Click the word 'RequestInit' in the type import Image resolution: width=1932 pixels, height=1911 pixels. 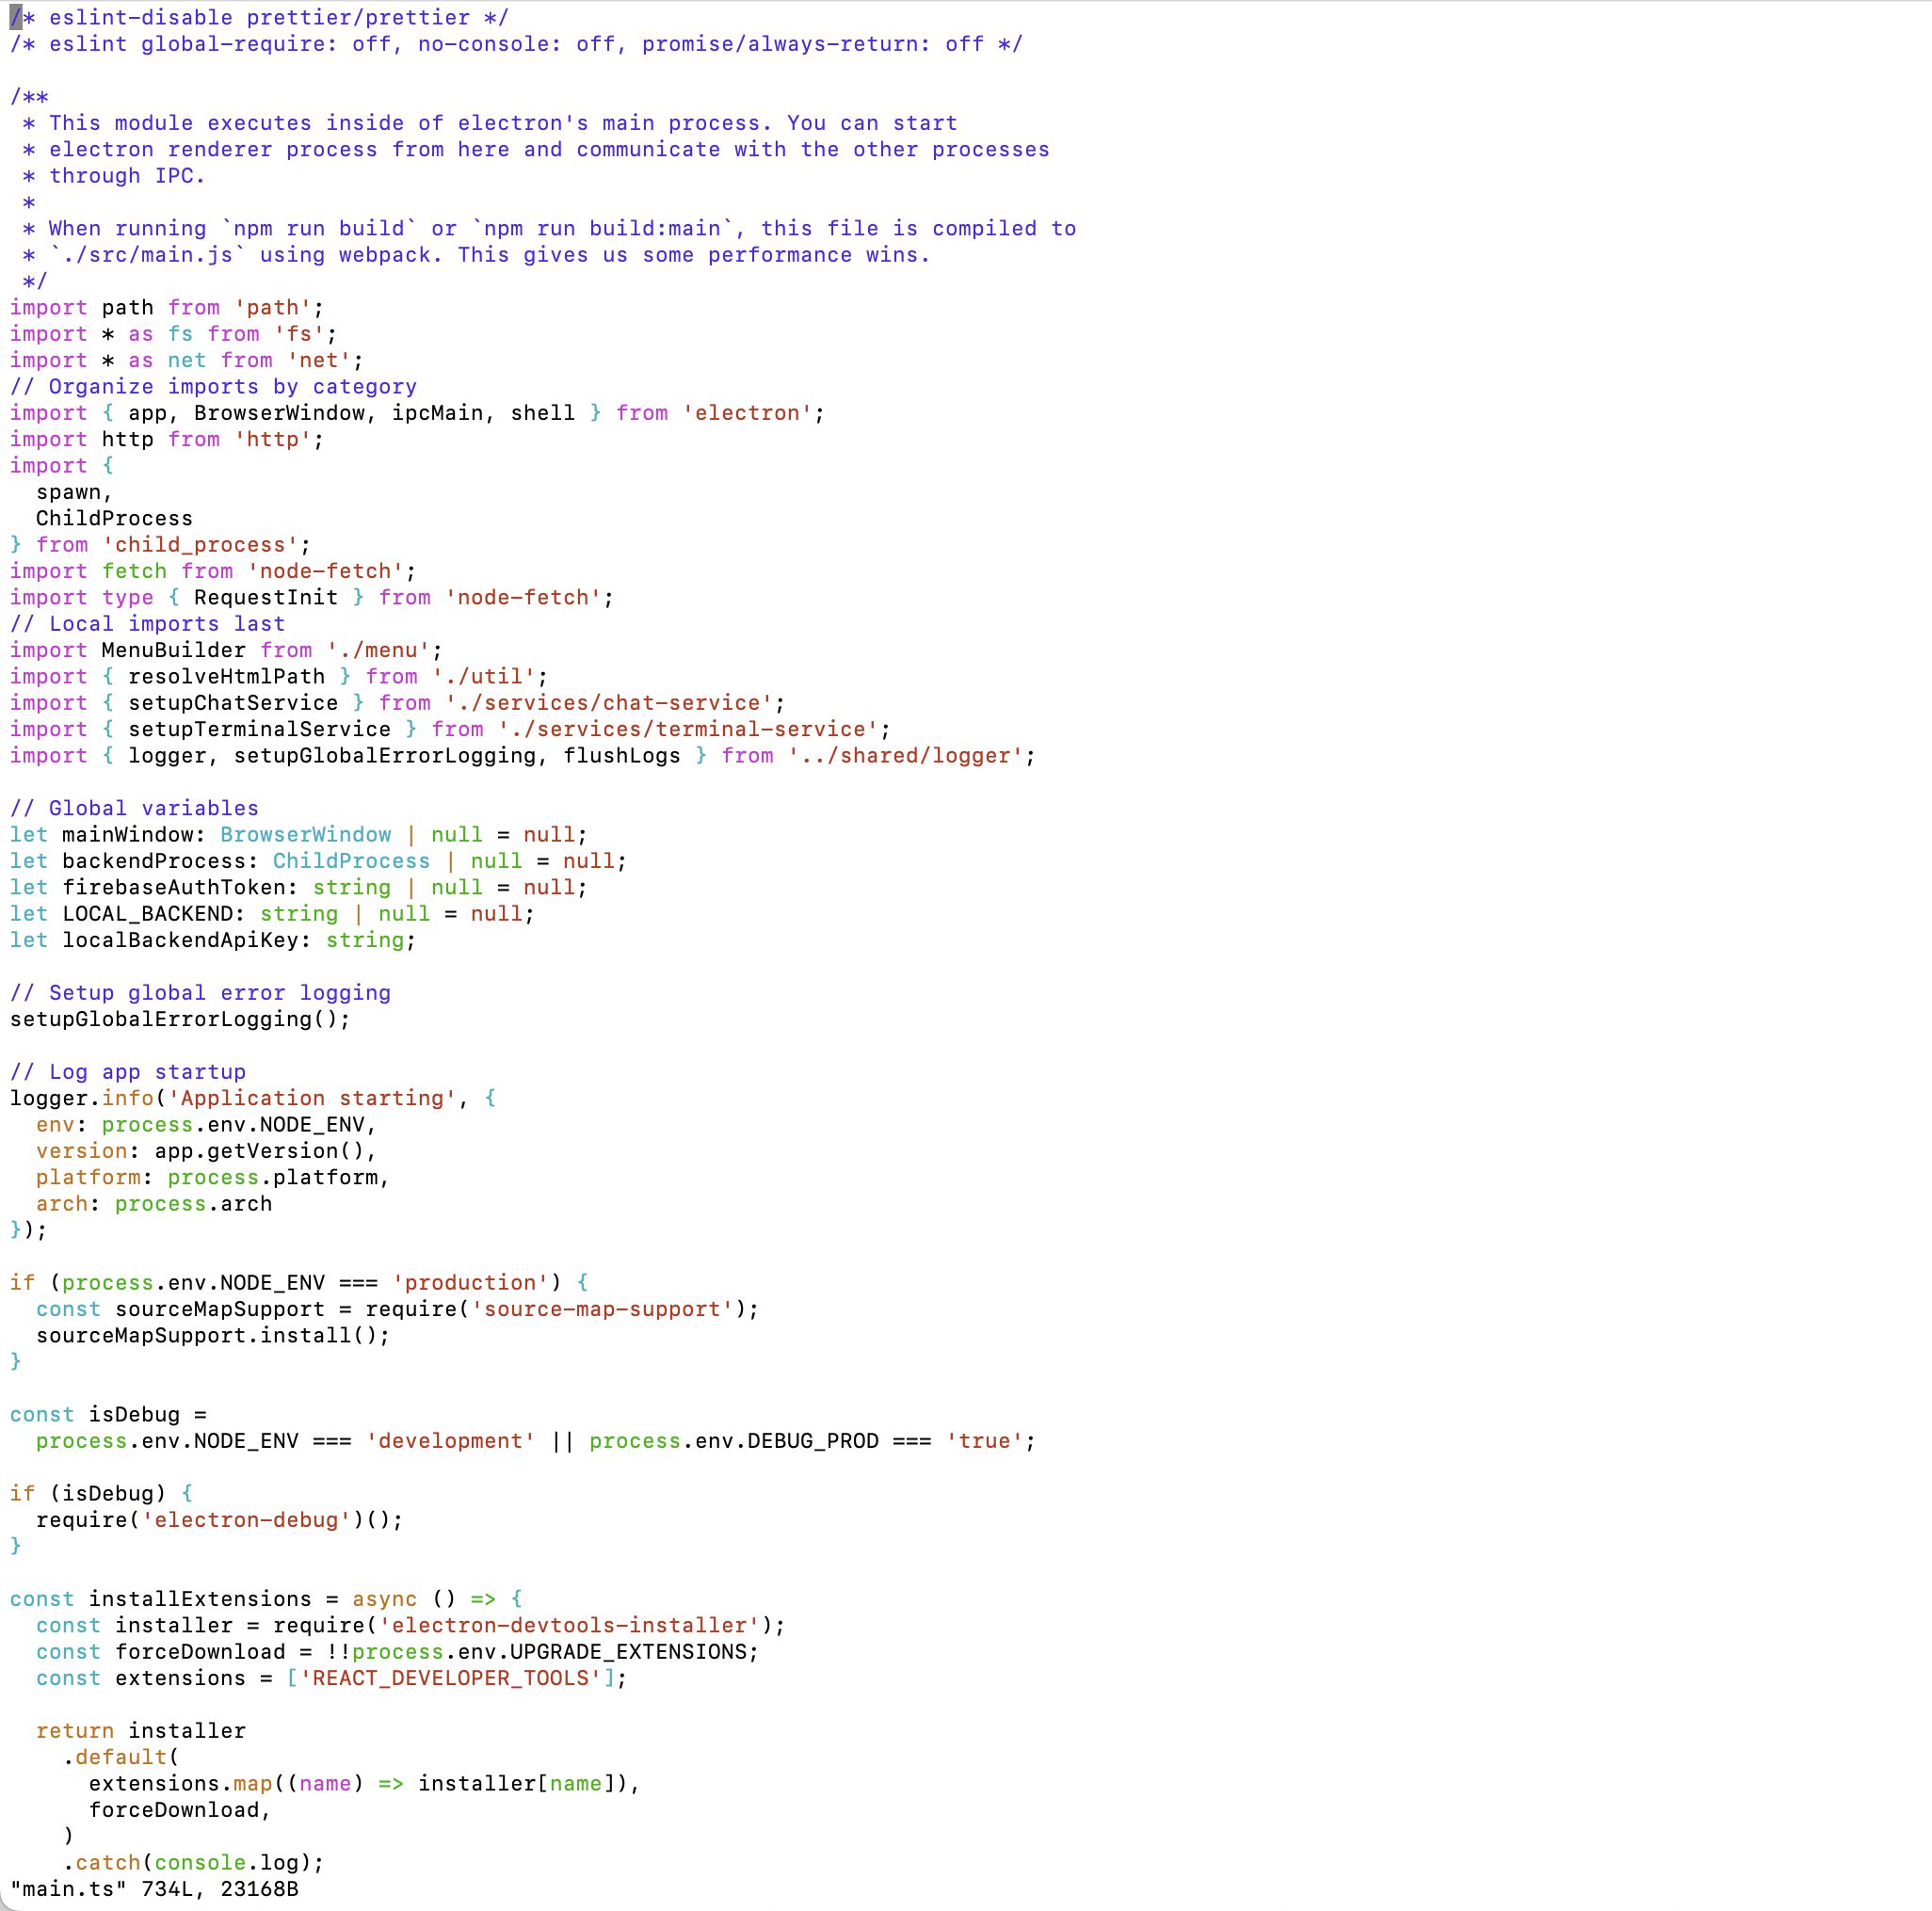266,597
